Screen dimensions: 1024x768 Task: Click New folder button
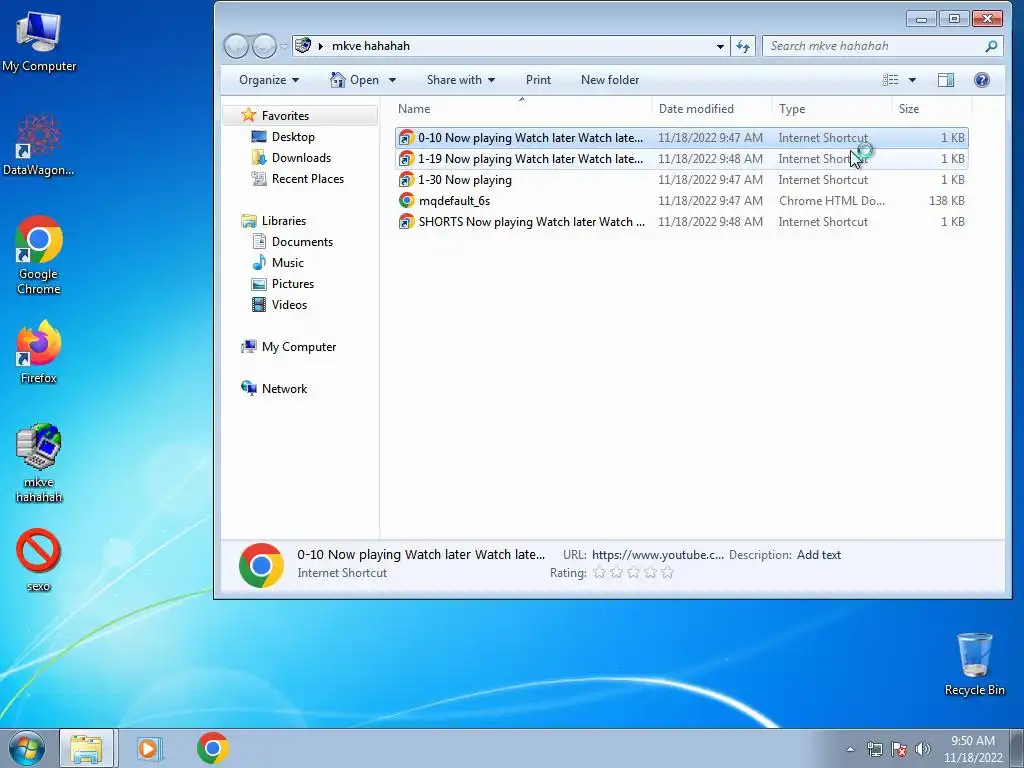(x=610, y=80)
